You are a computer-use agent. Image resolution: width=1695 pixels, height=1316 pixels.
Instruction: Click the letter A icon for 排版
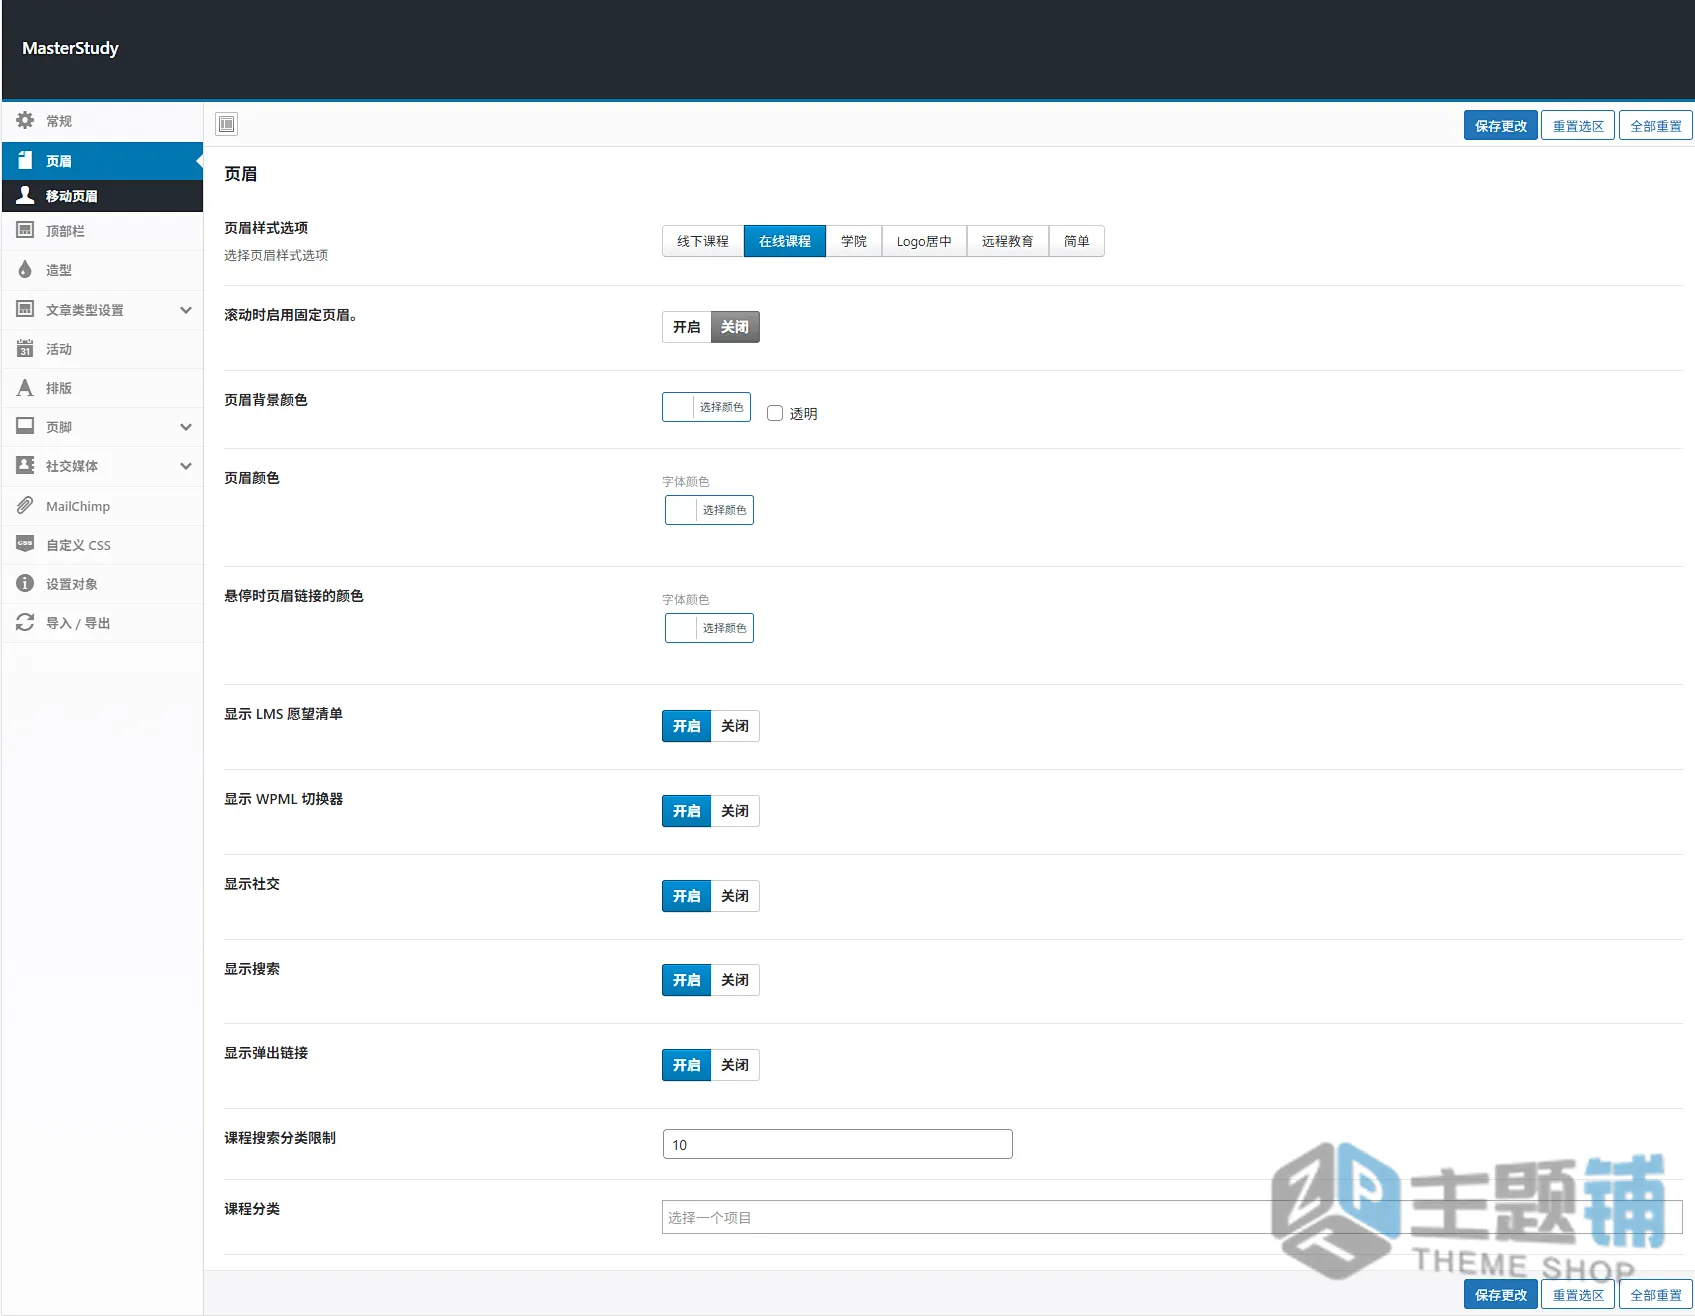pos(25,387)
